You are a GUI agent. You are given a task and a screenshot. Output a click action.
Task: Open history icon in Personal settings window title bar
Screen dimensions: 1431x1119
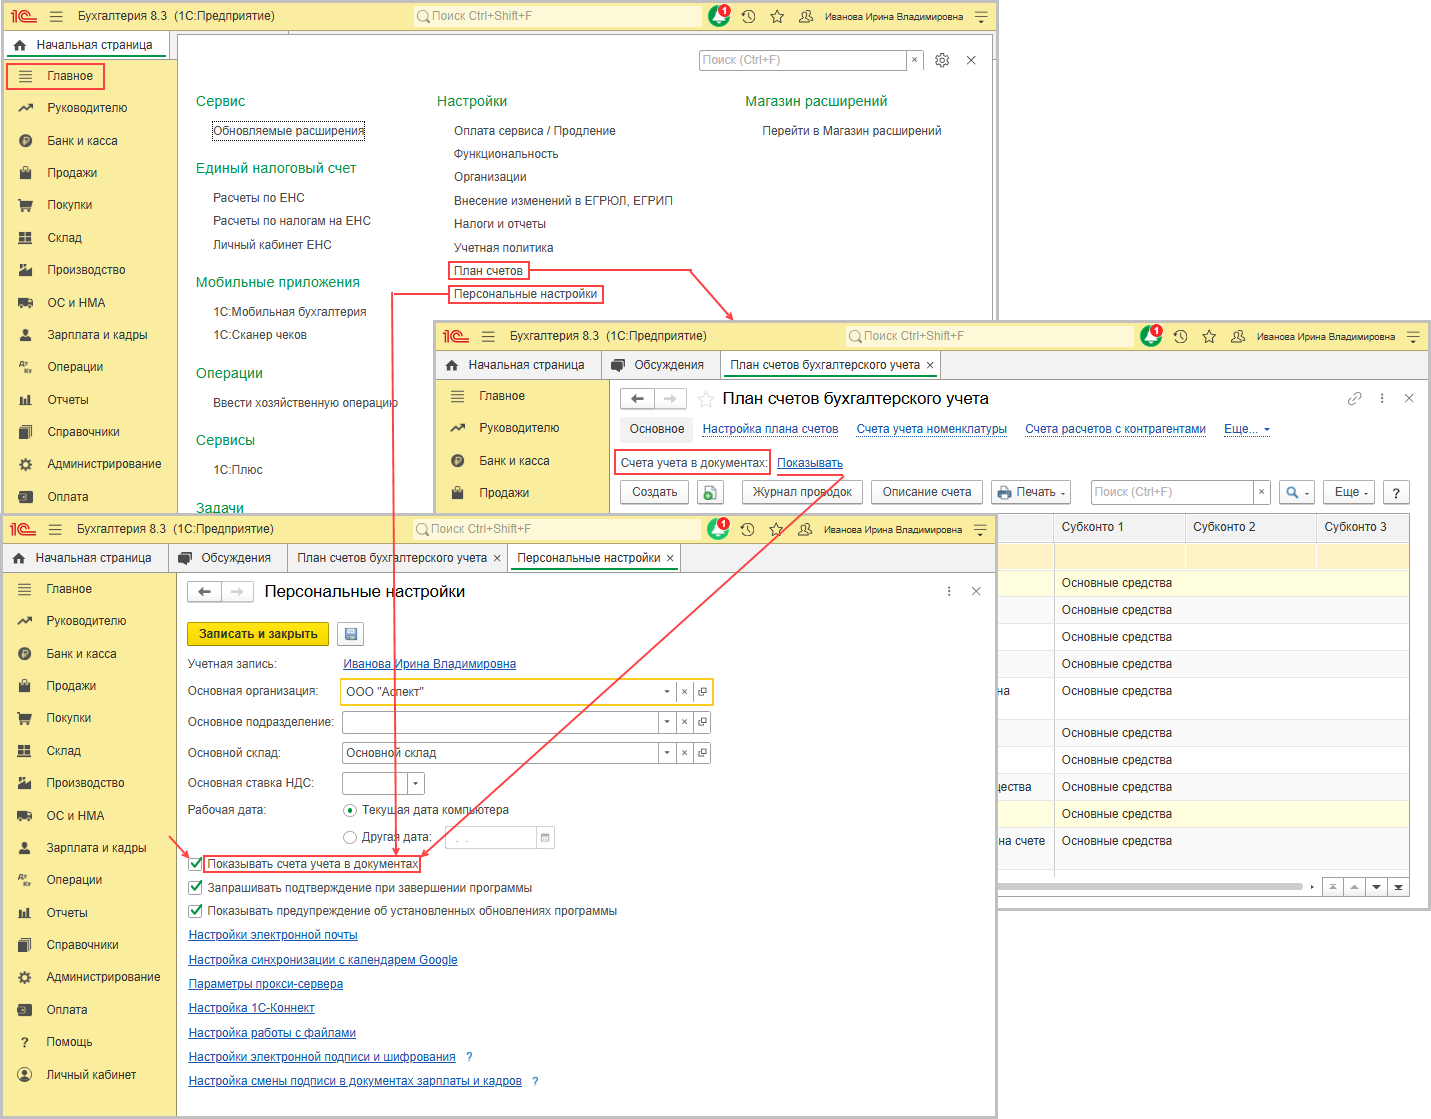click(x=748, y=529)
